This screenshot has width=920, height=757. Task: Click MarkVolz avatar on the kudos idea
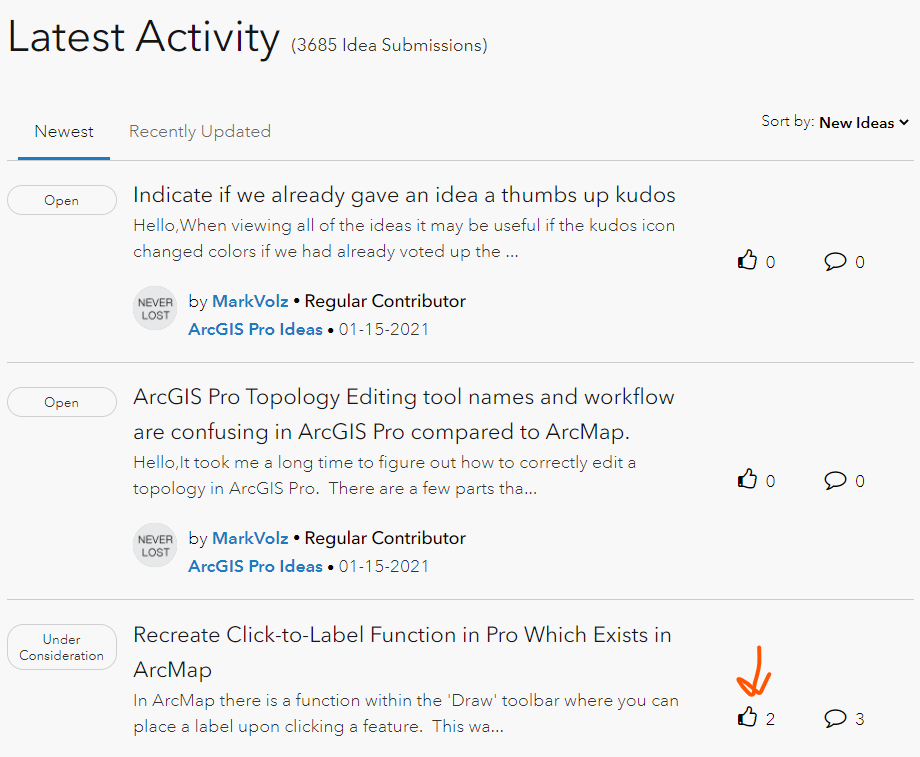pos(155,308)
